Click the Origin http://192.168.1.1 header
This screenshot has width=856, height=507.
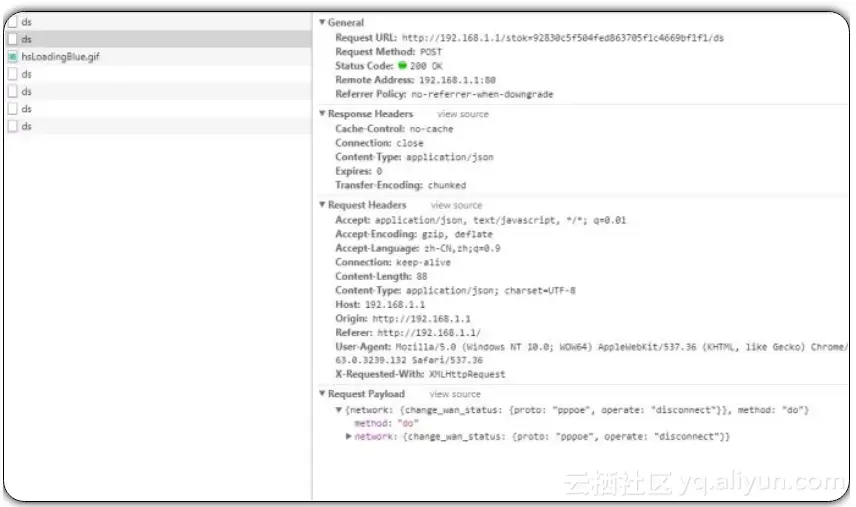(403, 319)
